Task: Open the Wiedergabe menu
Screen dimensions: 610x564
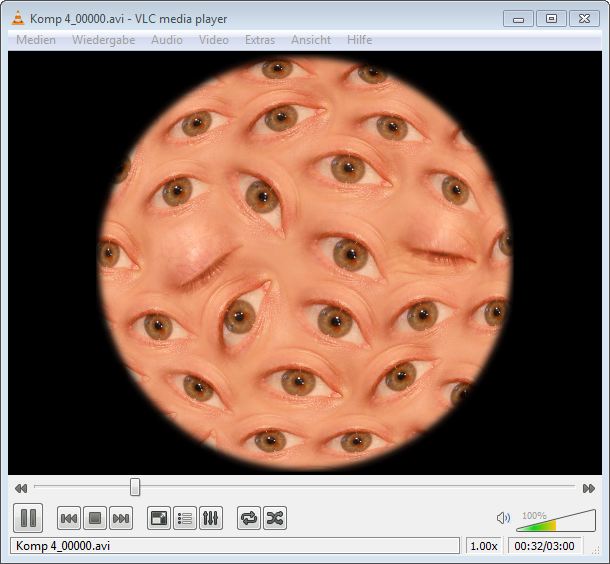Action: 103,40
